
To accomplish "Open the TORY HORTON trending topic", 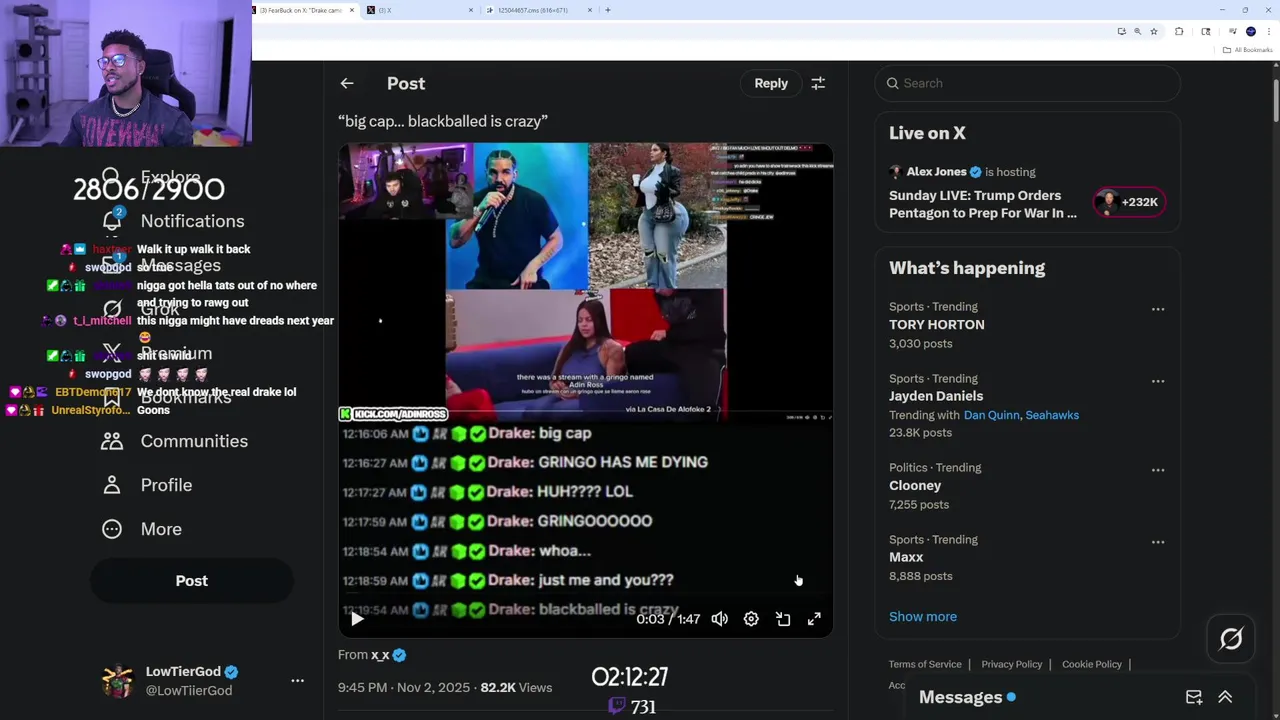I will (x=936, y=325).
